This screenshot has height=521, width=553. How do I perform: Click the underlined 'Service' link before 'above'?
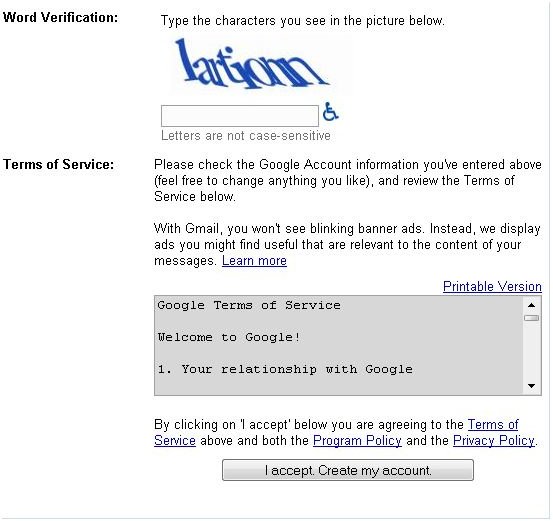[x=175, y=441]
